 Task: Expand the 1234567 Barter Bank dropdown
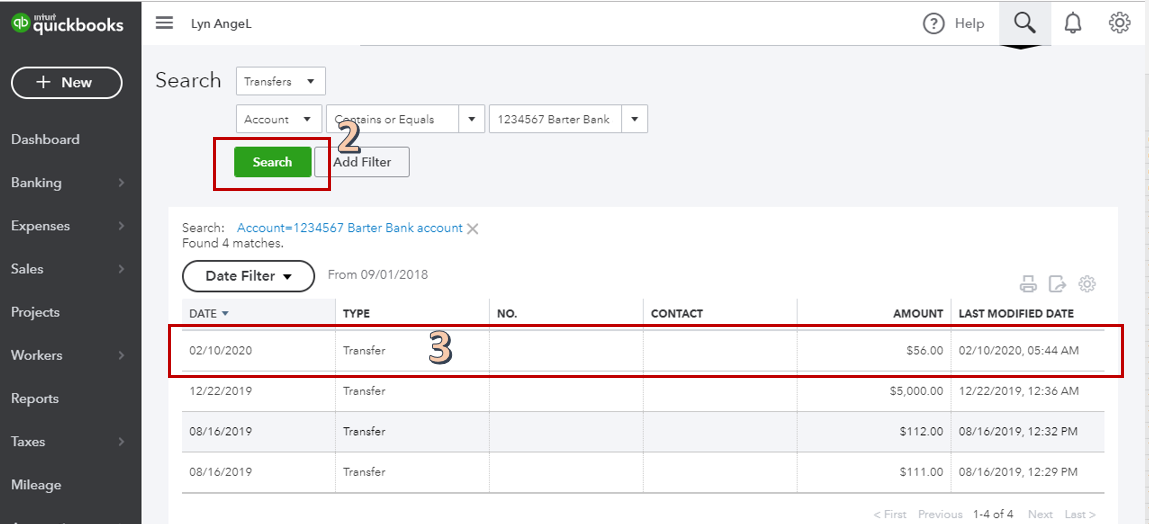[634, 119]
